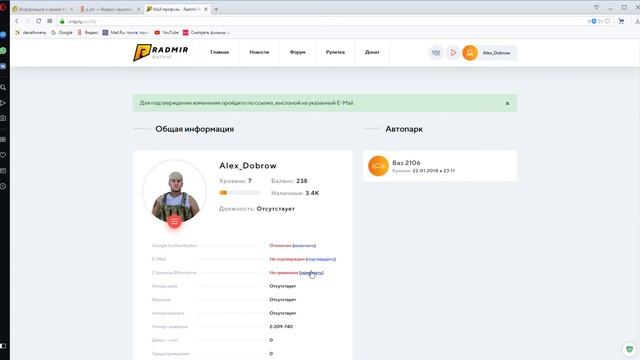The image size is (640, 360).
Task: Click the play triangle icon in header
Action: click(453, 53)
